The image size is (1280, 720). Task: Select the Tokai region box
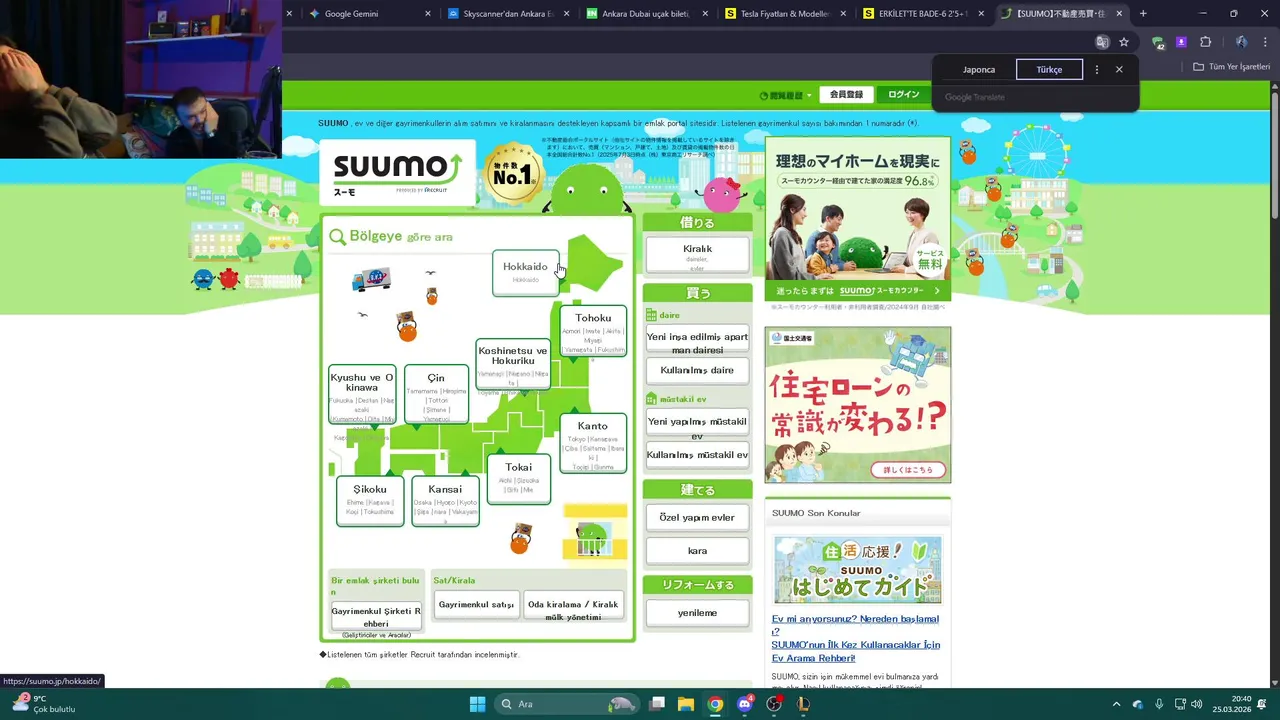pyautogui.click(x=519, y=479)
